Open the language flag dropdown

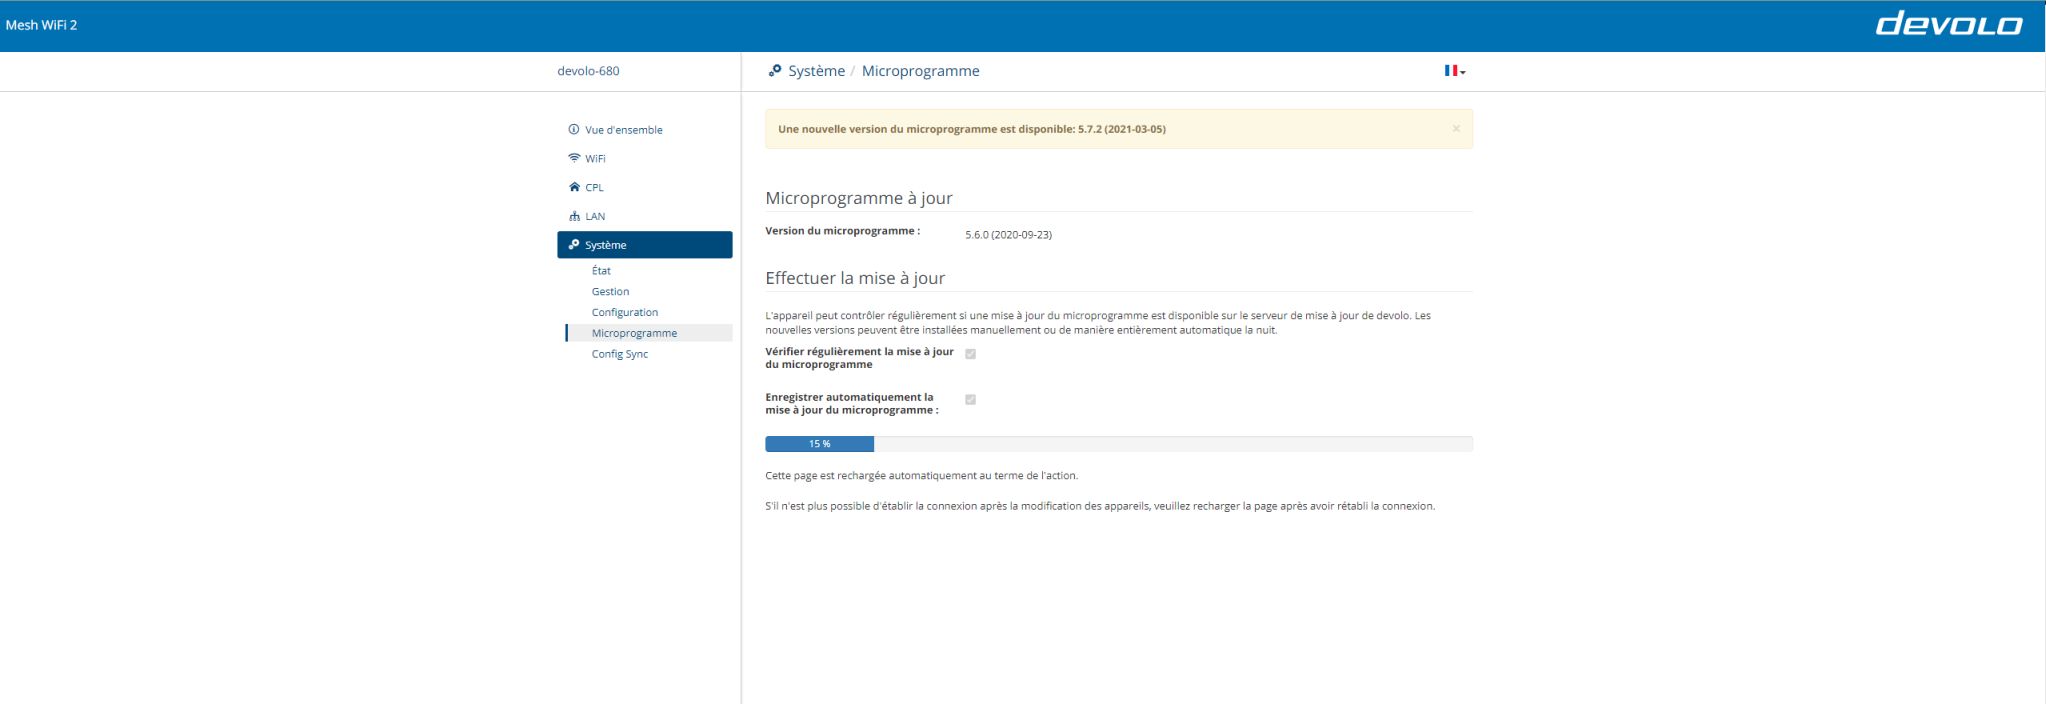click(x=1454, y=71)
